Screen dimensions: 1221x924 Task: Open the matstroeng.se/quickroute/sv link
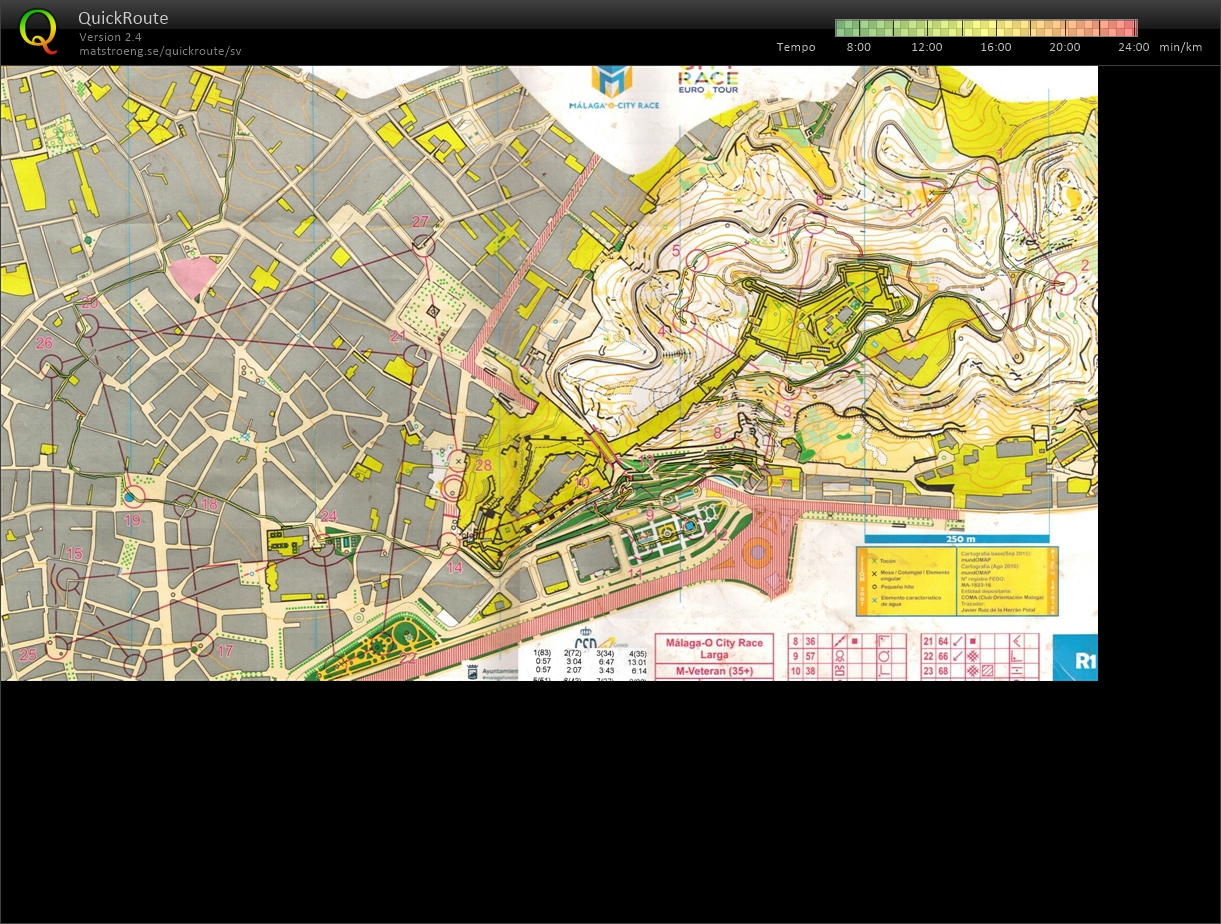pos(160,51)
